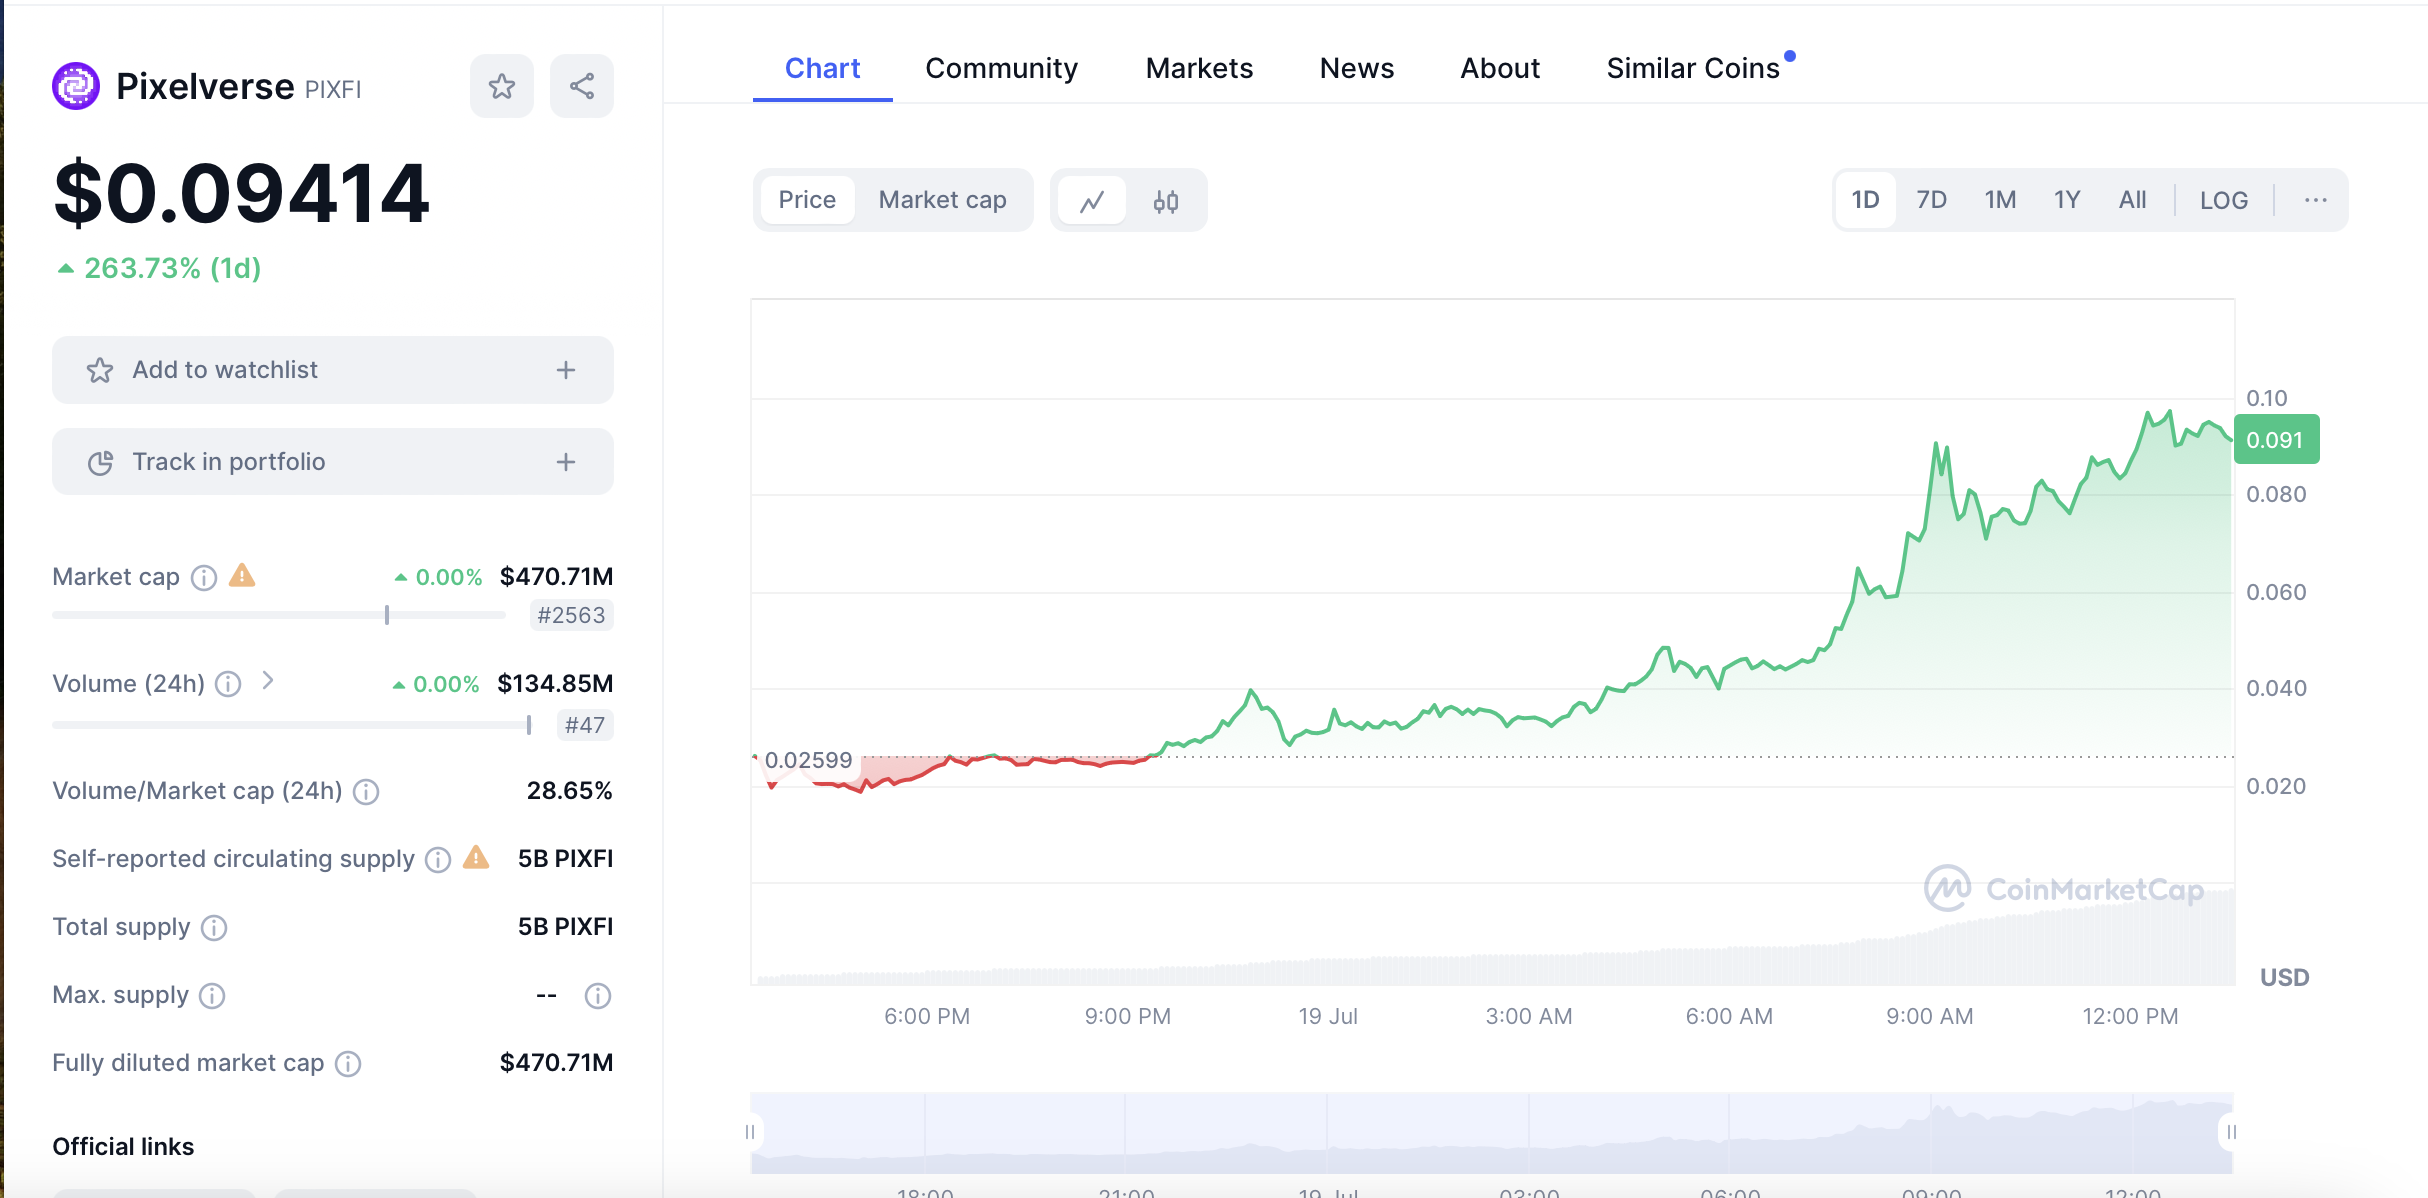Viewport: 2428px width, 1198px height.
Task: Select the 1Y range button
Action: pyautogui.click(x=2066, y=200)
